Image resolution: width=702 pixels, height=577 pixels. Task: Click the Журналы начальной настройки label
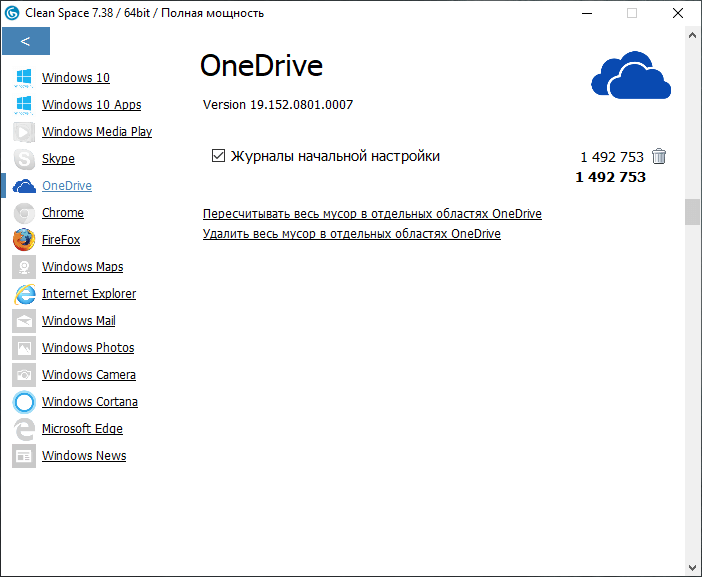tap(335, 156)
